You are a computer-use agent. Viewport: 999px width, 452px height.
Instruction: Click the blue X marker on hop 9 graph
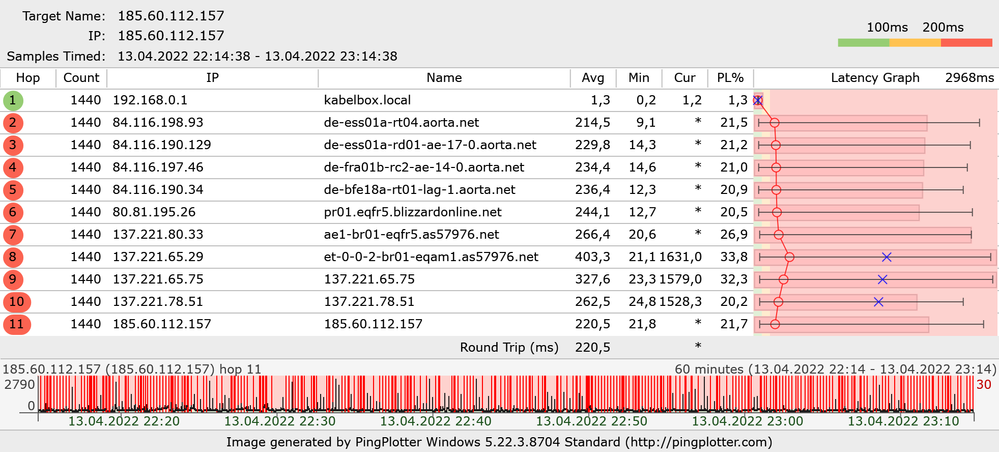(x=882, y=279)
